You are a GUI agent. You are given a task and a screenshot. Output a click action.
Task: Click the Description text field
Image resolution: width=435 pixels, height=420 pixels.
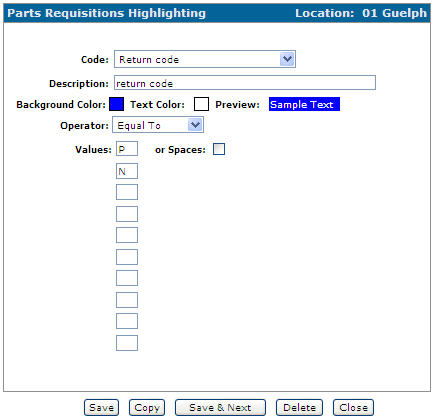245,83
